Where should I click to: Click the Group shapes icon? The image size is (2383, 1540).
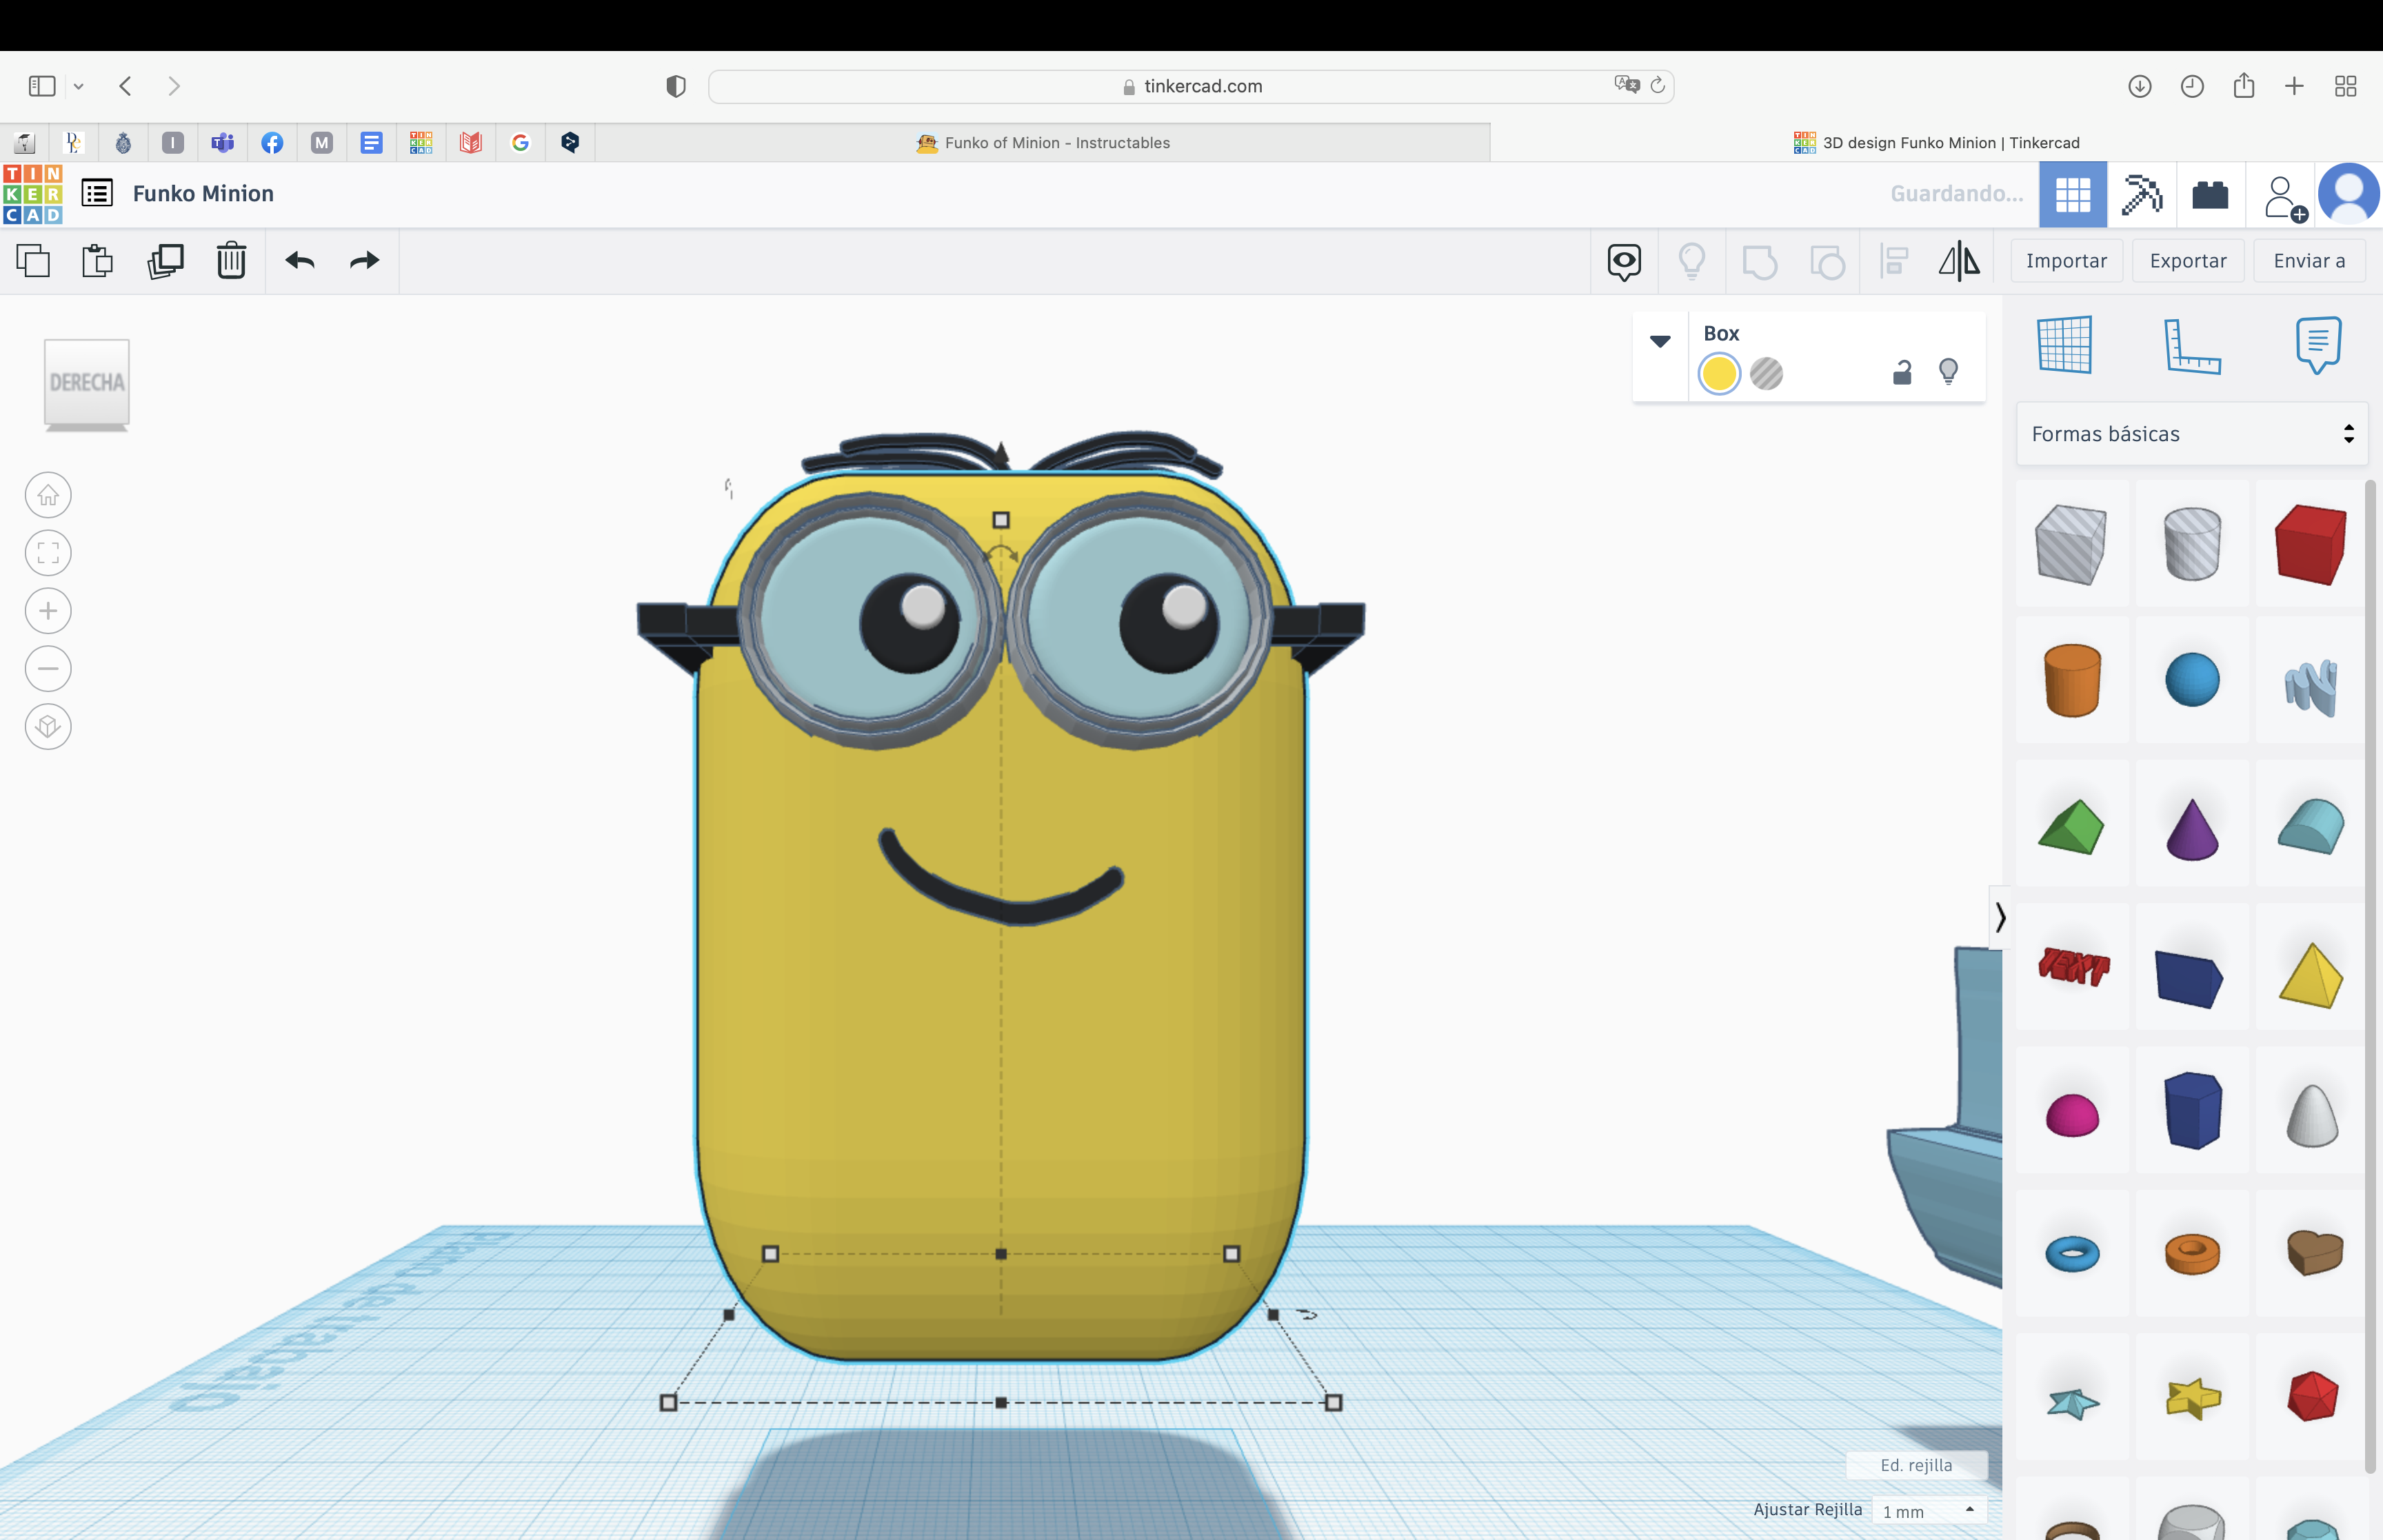click(1759, 262)
